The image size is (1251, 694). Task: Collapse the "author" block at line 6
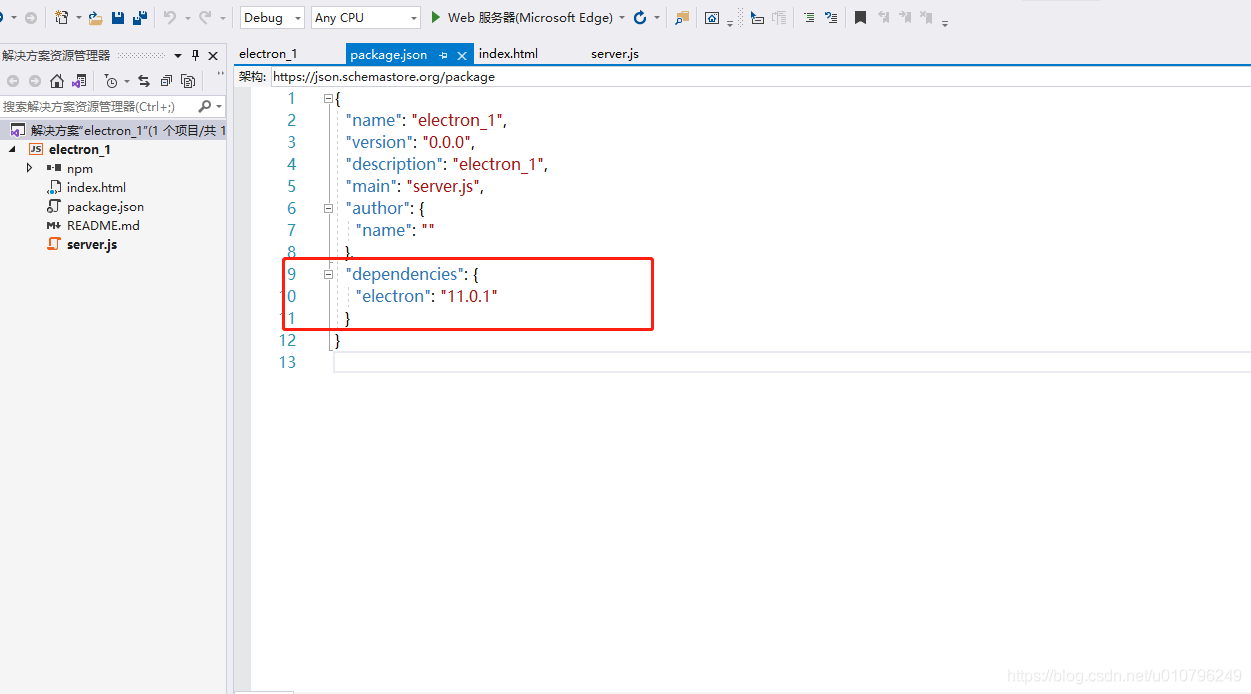point(328,208)
